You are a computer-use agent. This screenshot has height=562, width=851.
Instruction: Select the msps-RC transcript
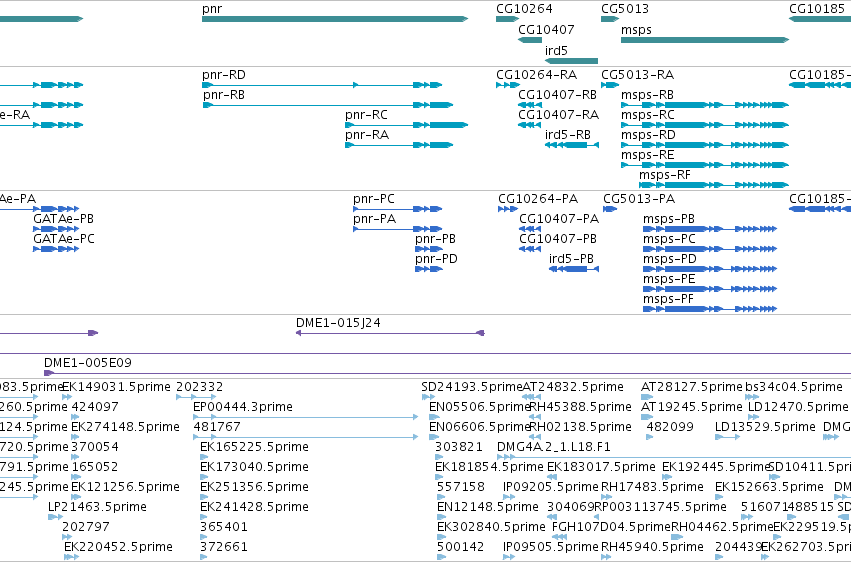point(705,125)
